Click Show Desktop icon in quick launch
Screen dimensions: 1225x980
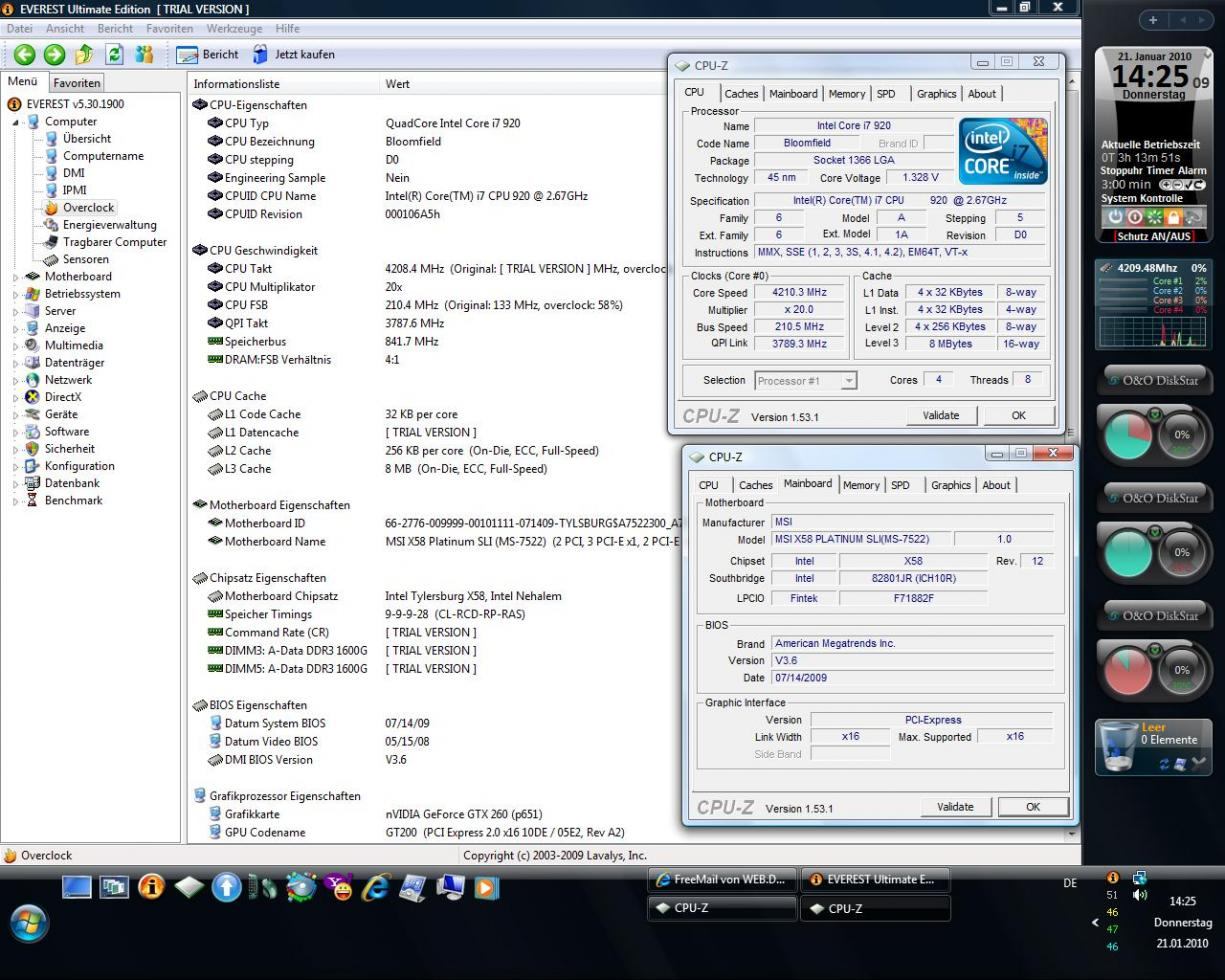click(76, 887)
